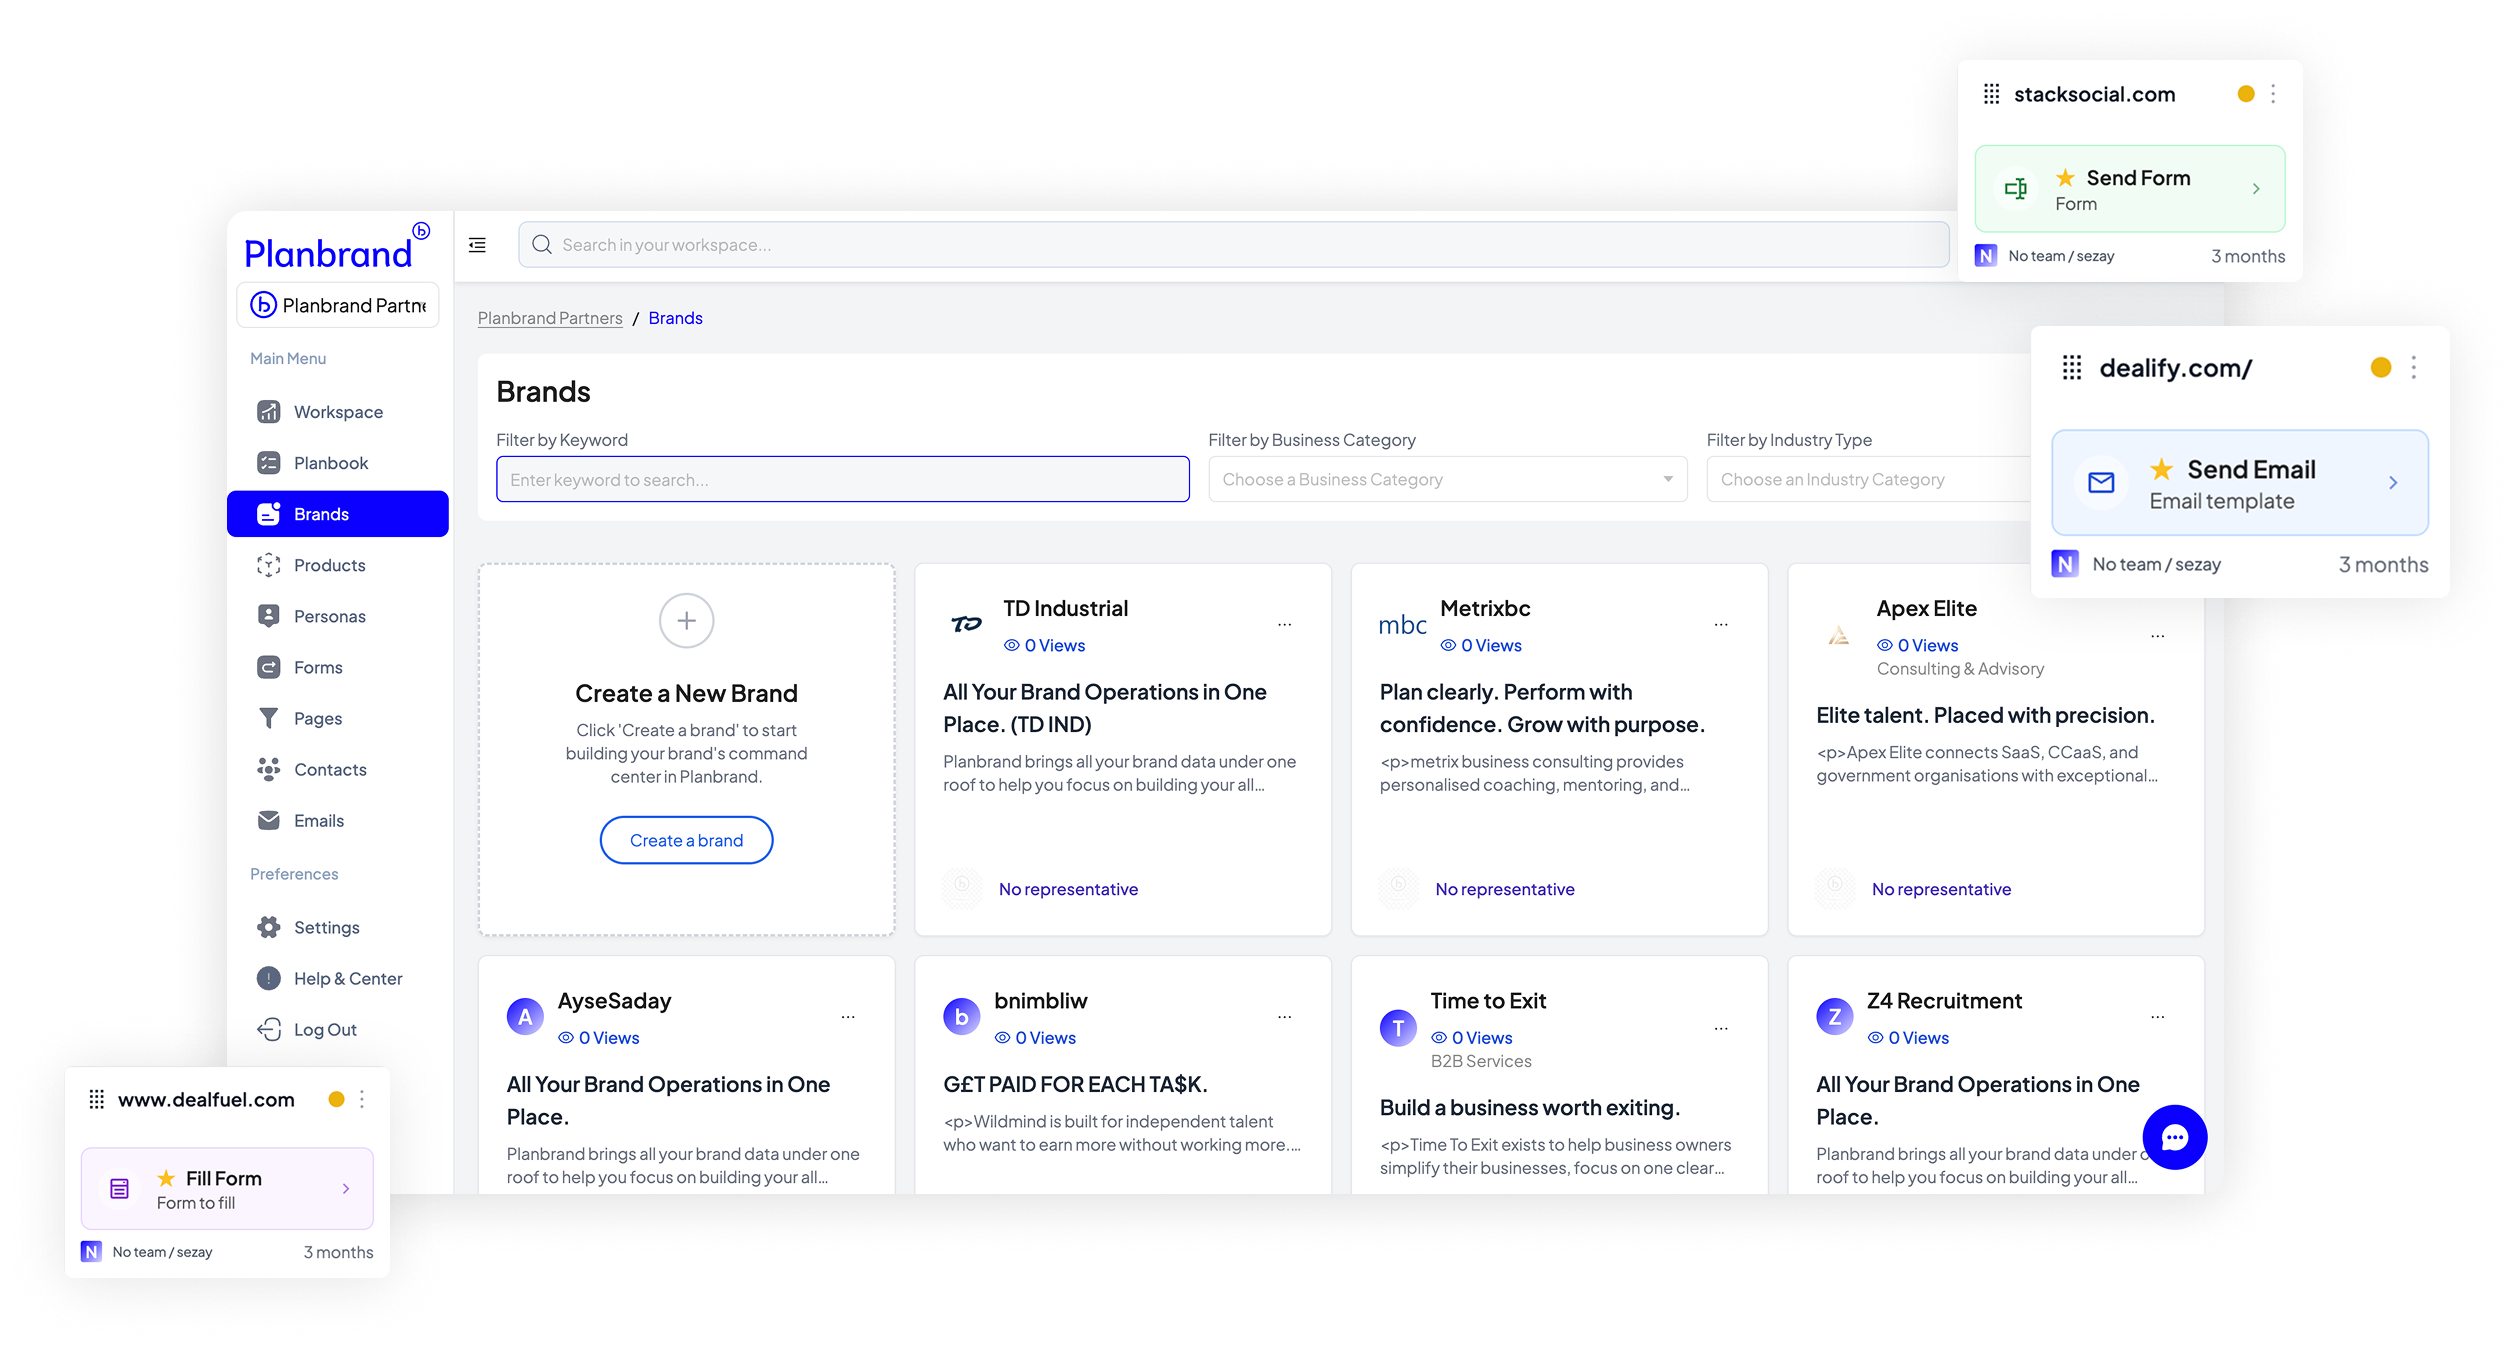Click the Workspace icon in sidebar

268,412
